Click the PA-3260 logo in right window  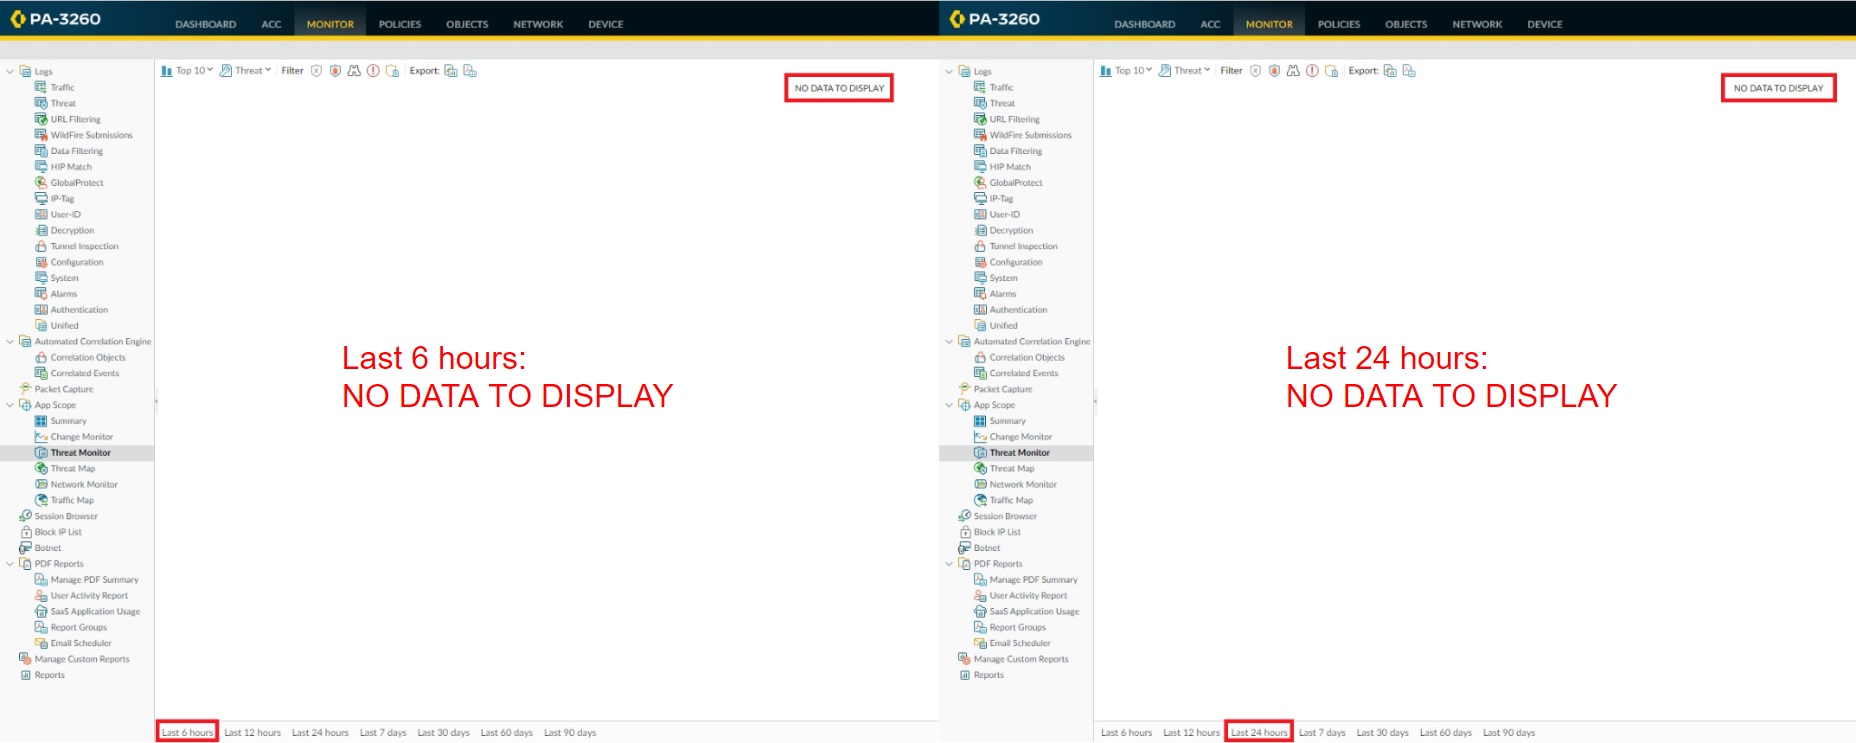[x=994, y=19]
